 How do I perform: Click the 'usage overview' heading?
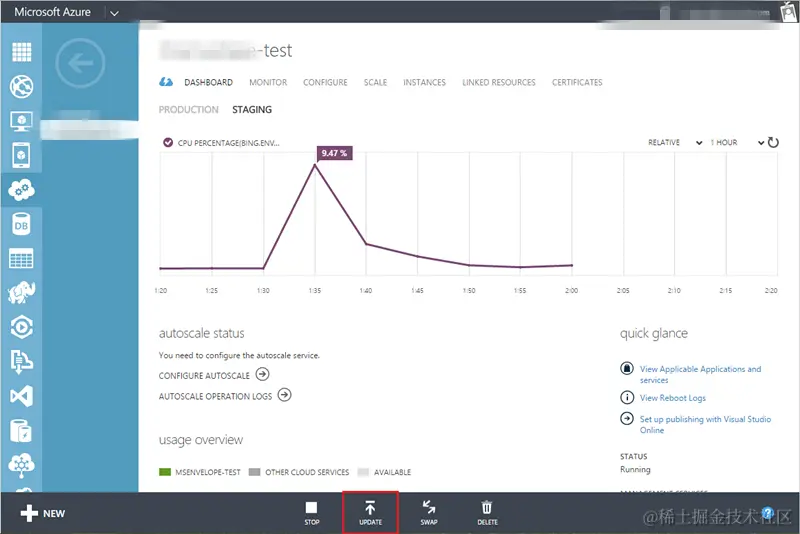(201, 440)
